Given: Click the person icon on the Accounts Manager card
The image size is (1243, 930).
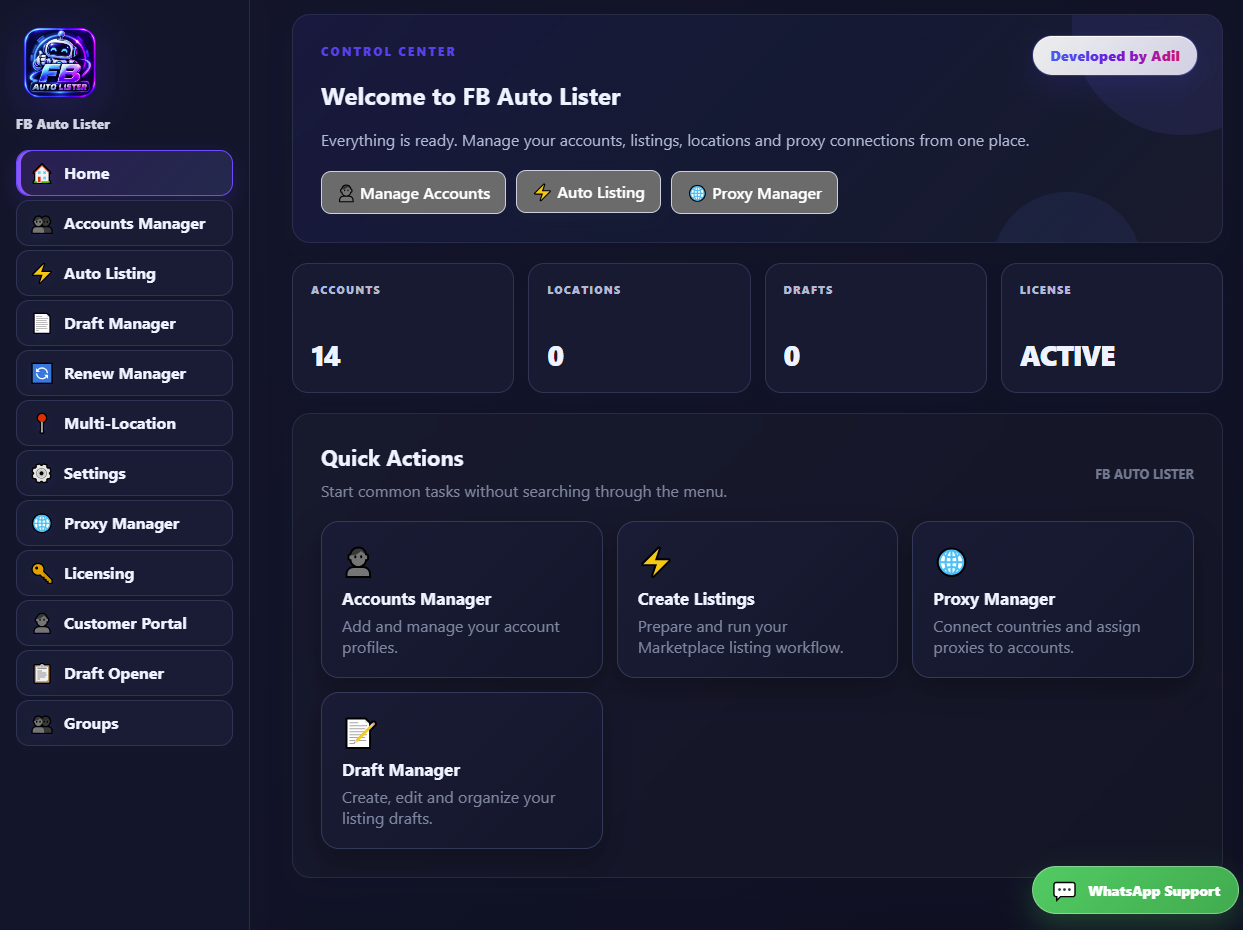Looking at the screenshot, I should tap(358, 562).
